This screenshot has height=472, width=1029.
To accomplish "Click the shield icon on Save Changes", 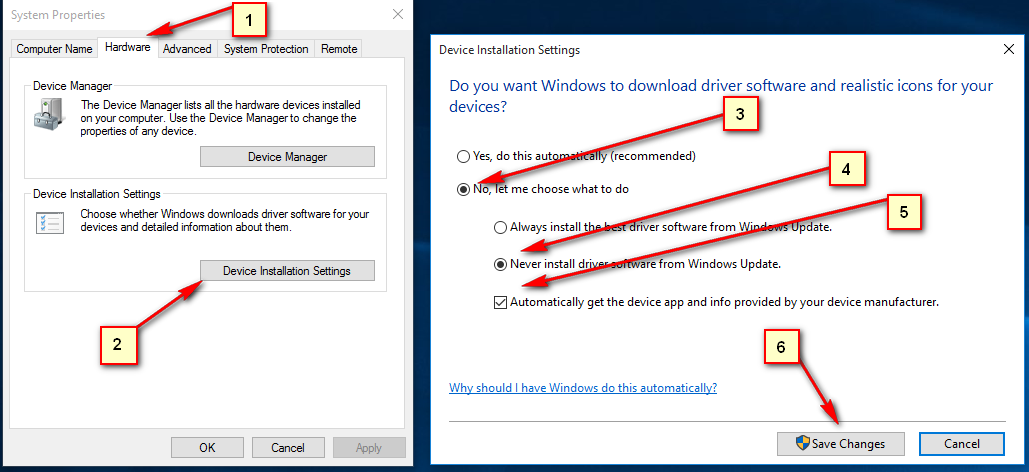I will pyautogui.click(x=803, y=443).
